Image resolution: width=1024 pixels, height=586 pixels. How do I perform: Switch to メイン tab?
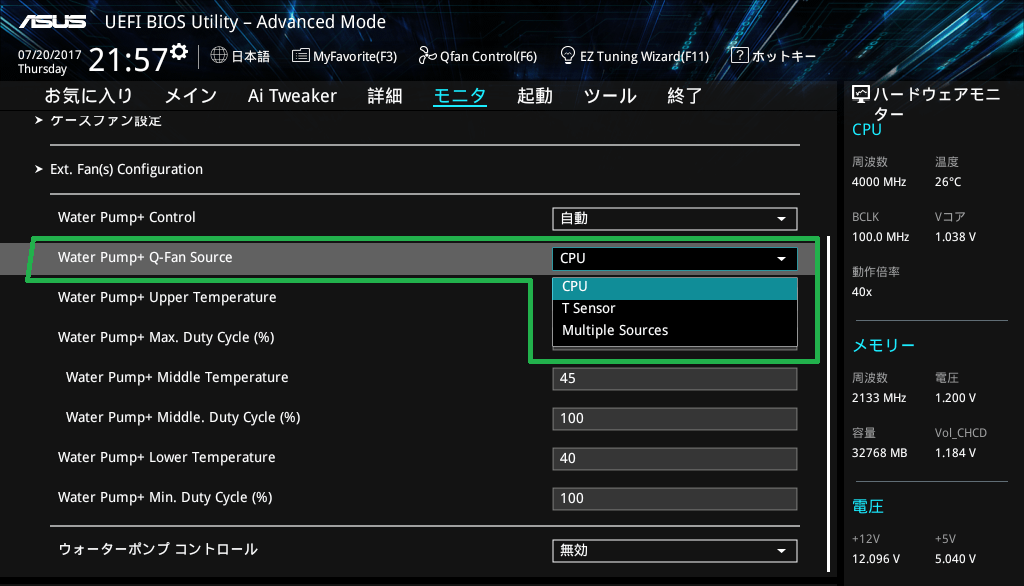pos(191,96)
